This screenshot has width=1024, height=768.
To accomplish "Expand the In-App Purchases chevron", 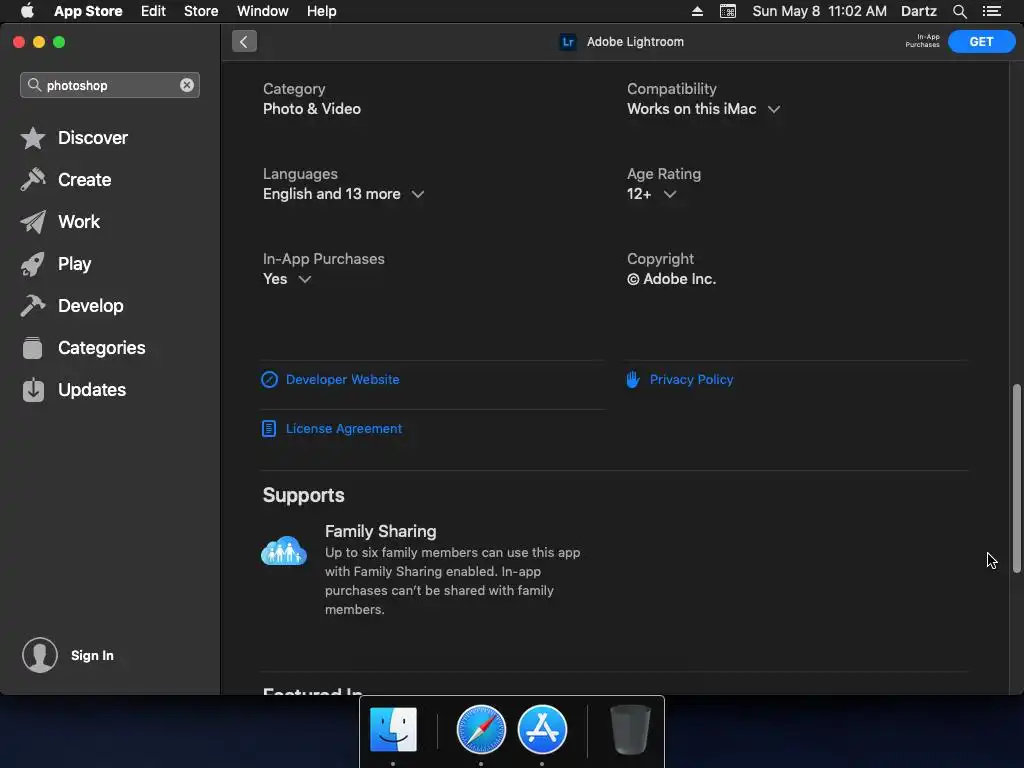I will [x=304, y=279].
